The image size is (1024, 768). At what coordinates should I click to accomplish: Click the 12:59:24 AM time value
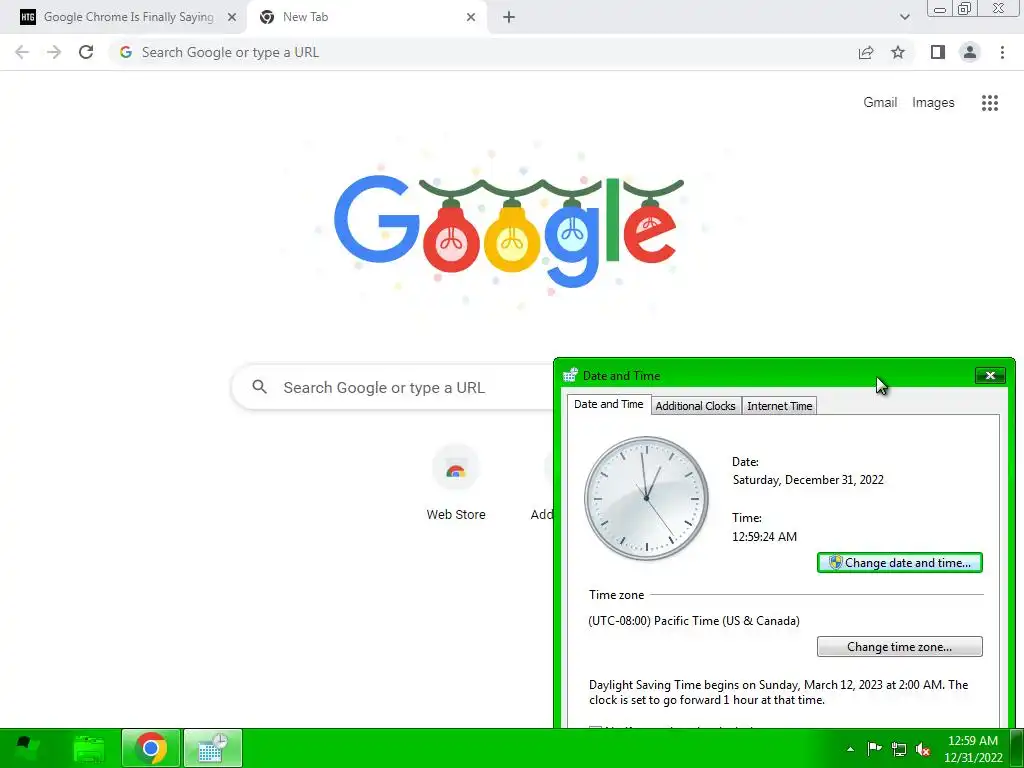pyautogui.click(x=764, y=537)
